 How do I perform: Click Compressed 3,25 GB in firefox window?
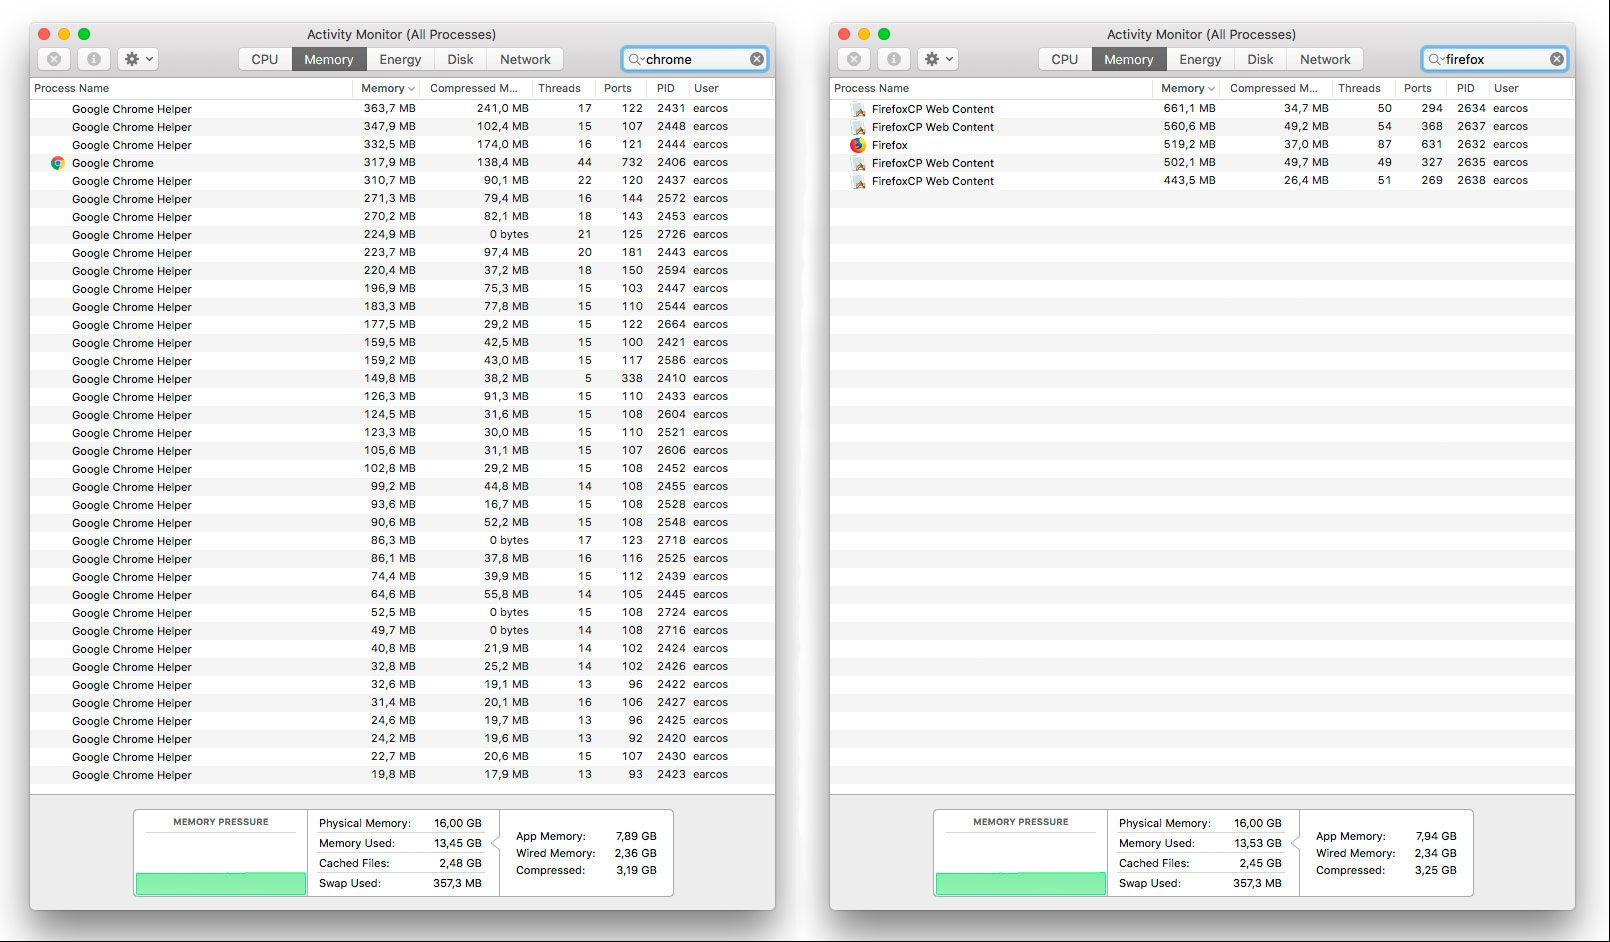(1436, 870)
